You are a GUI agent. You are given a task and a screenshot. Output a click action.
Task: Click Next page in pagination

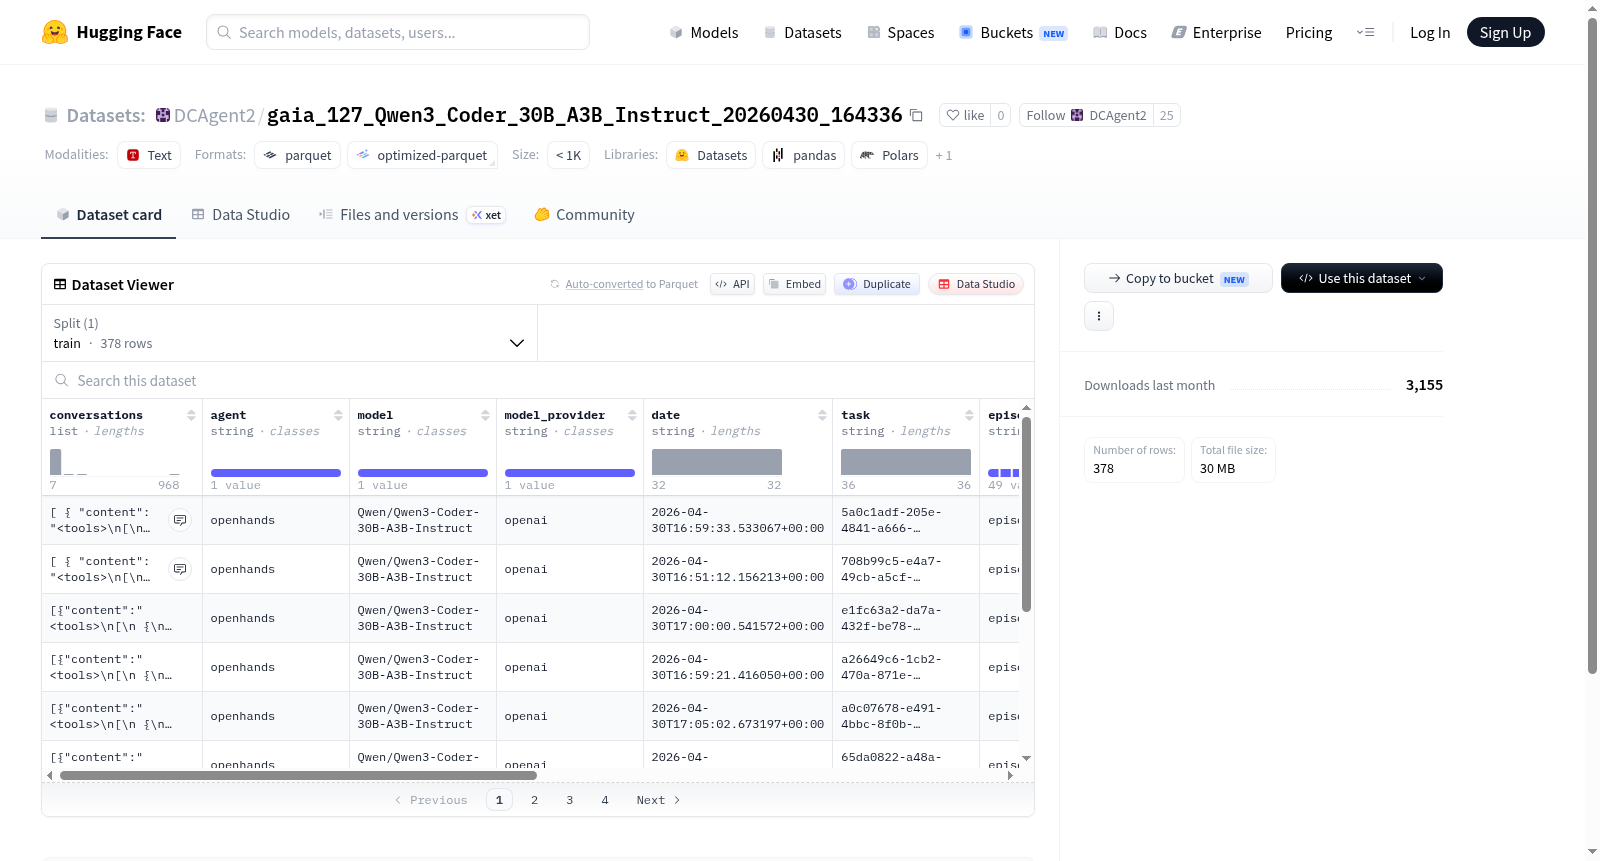click(658, 800)
